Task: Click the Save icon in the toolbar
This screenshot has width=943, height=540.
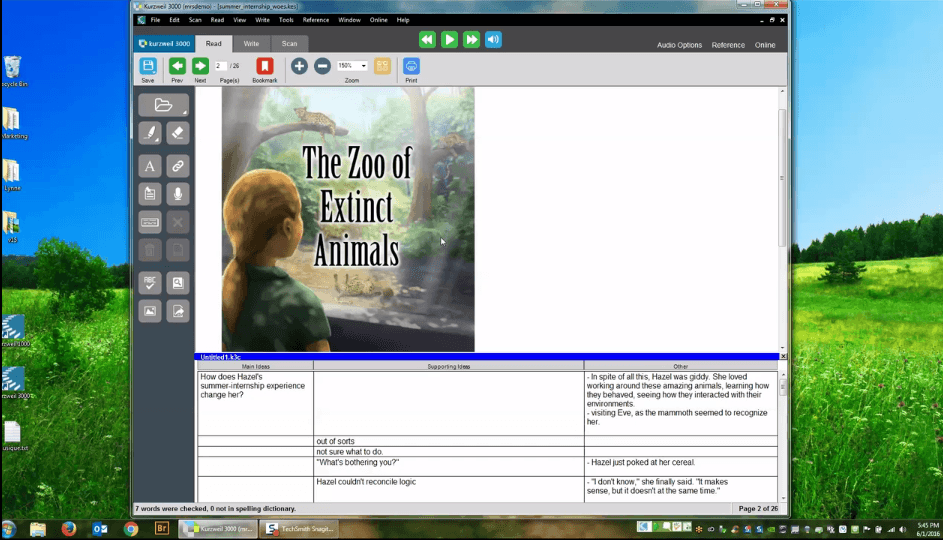Action: tap(148, 66)
